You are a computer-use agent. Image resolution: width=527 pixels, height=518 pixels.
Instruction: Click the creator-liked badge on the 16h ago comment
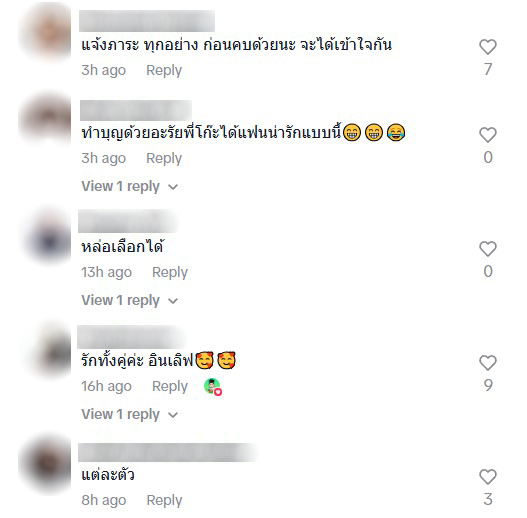213,387
